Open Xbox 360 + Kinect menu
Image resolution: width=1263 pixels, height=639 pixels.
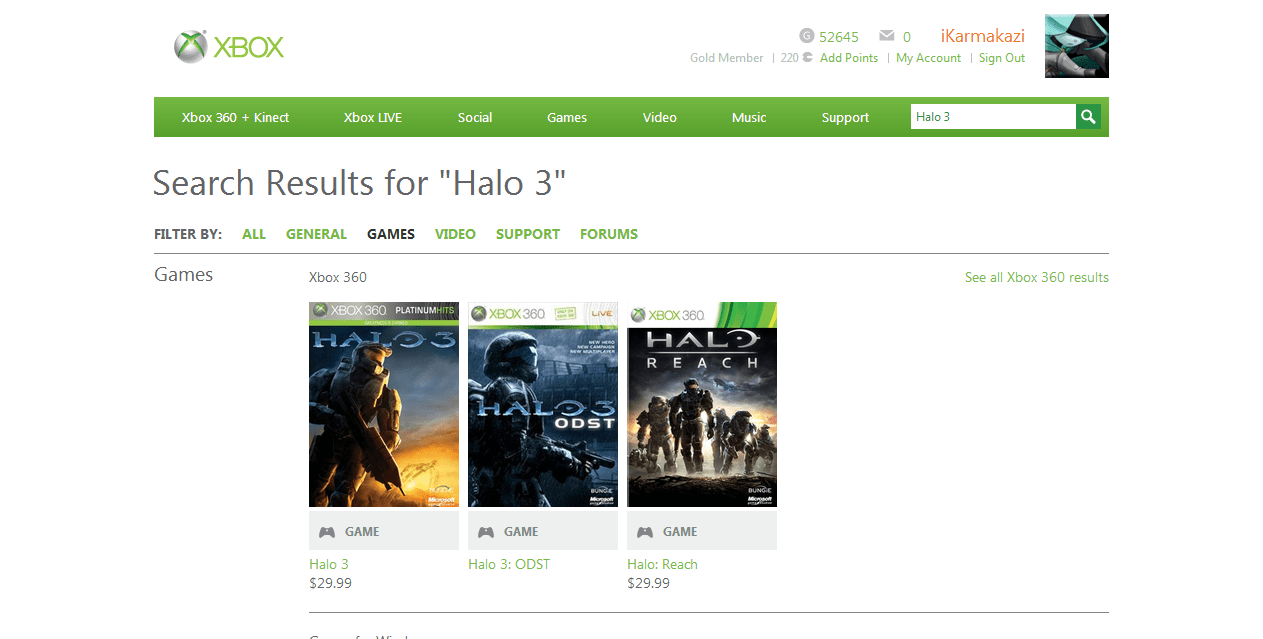tap(235, 117)
